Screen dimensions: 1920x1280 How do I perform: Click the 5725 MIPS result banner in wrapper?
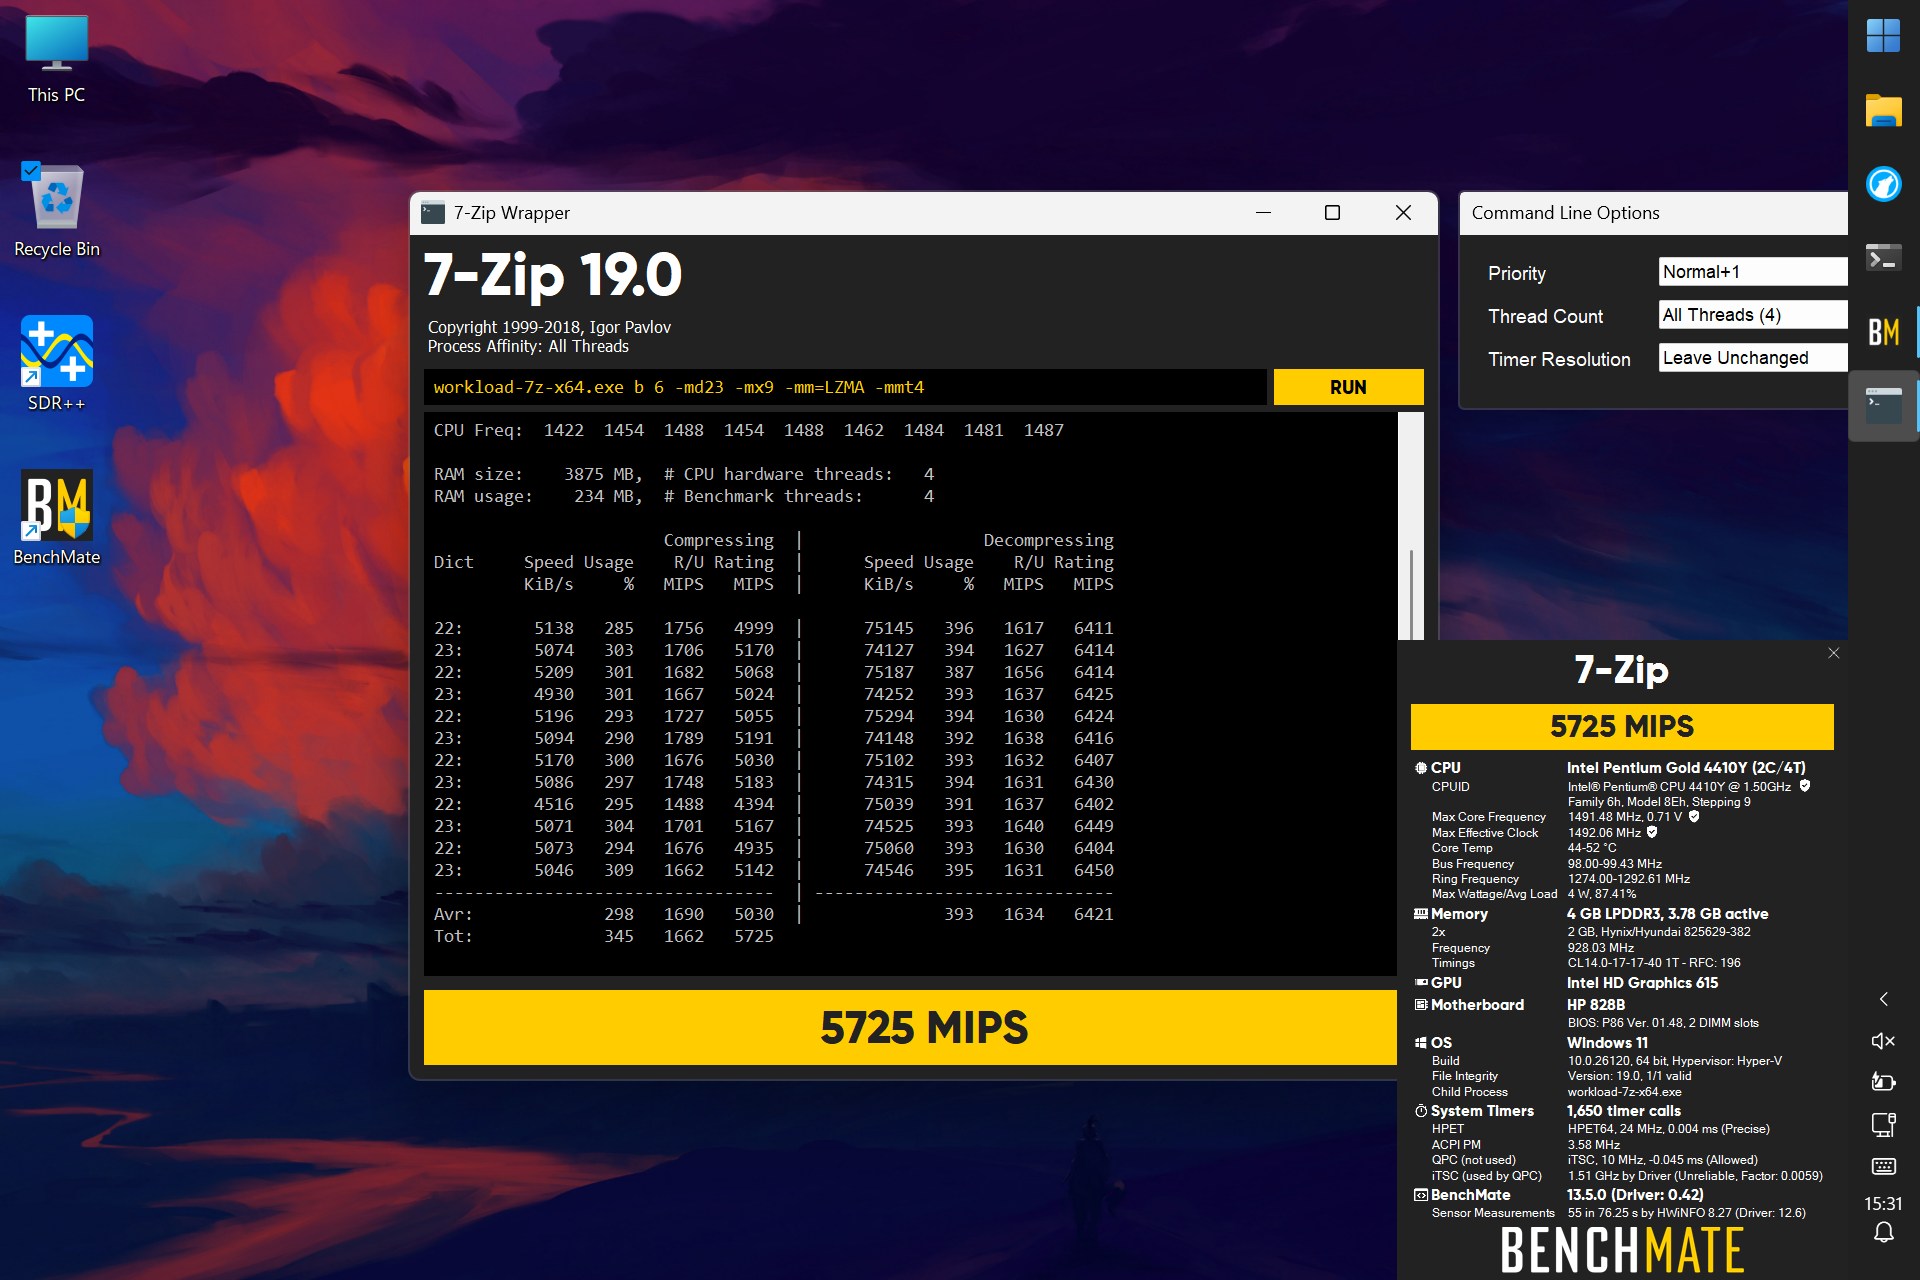tap(910, 1027)
